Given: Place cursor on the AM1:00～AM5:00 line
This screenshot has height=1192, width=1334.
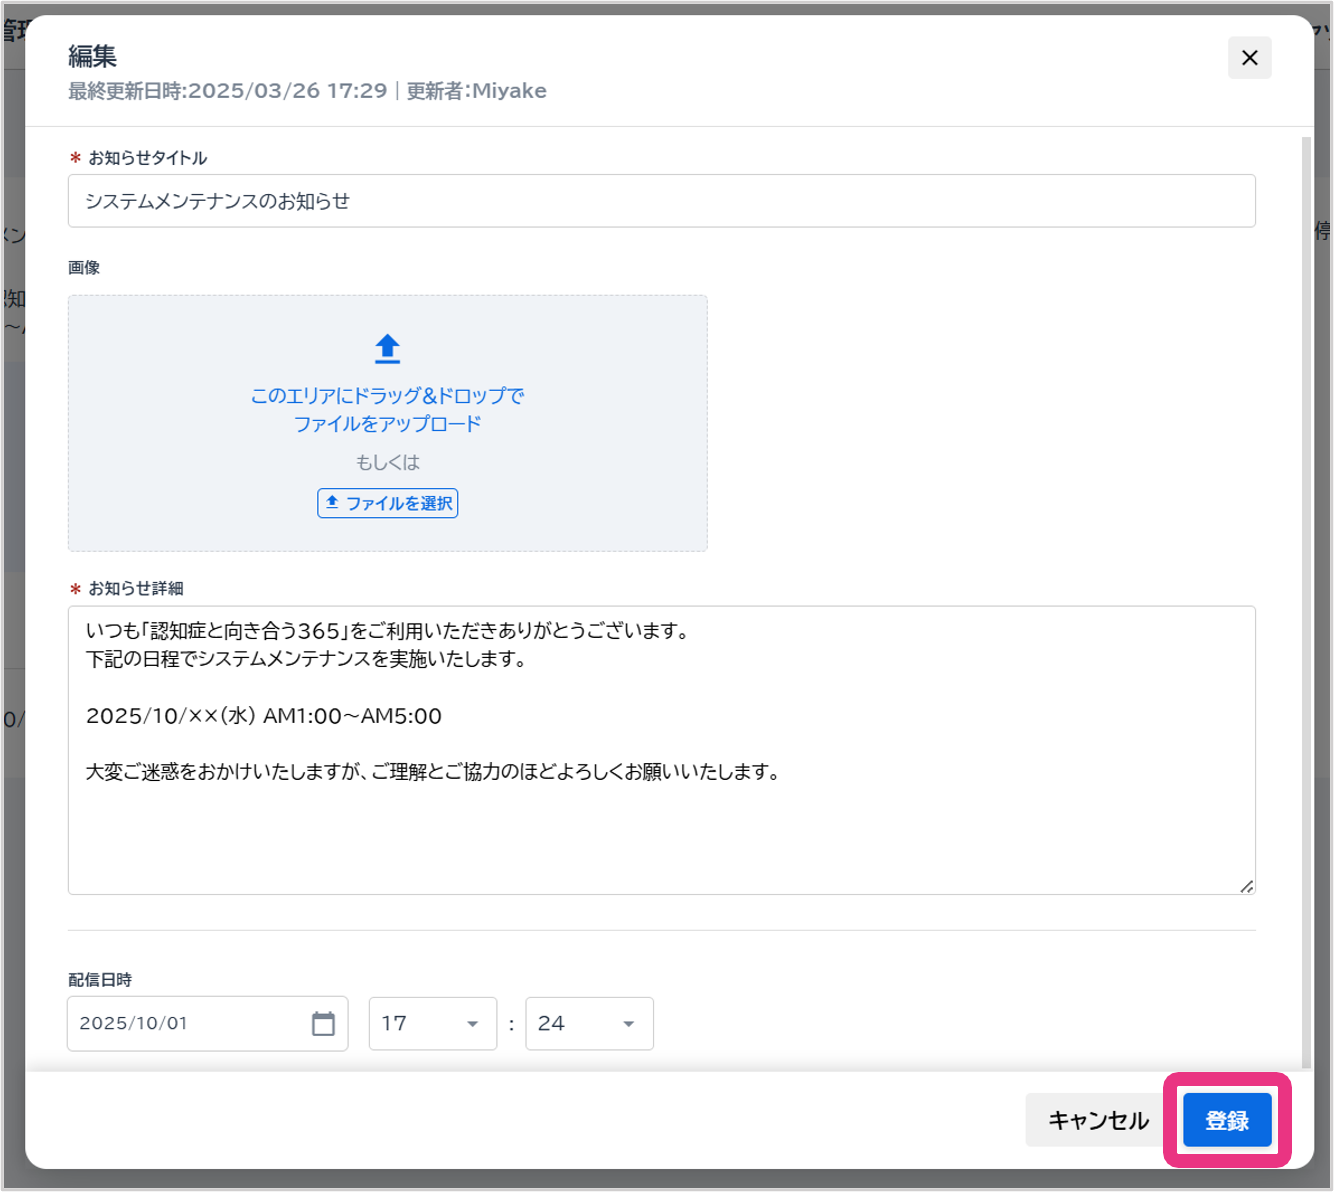Looking at the screenshot, I should click(264, 716).
